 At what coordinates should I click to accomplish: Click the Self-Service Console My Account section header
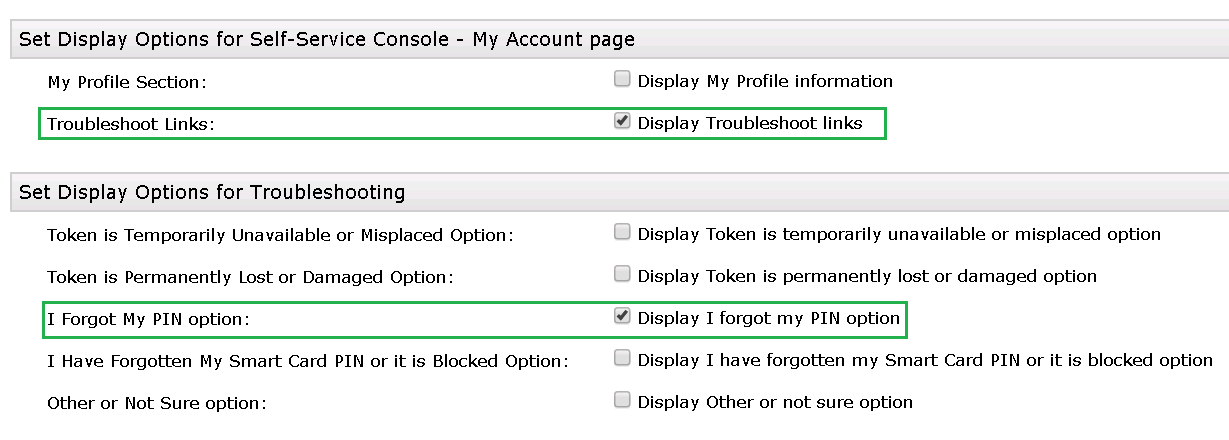tap(327, 39)
